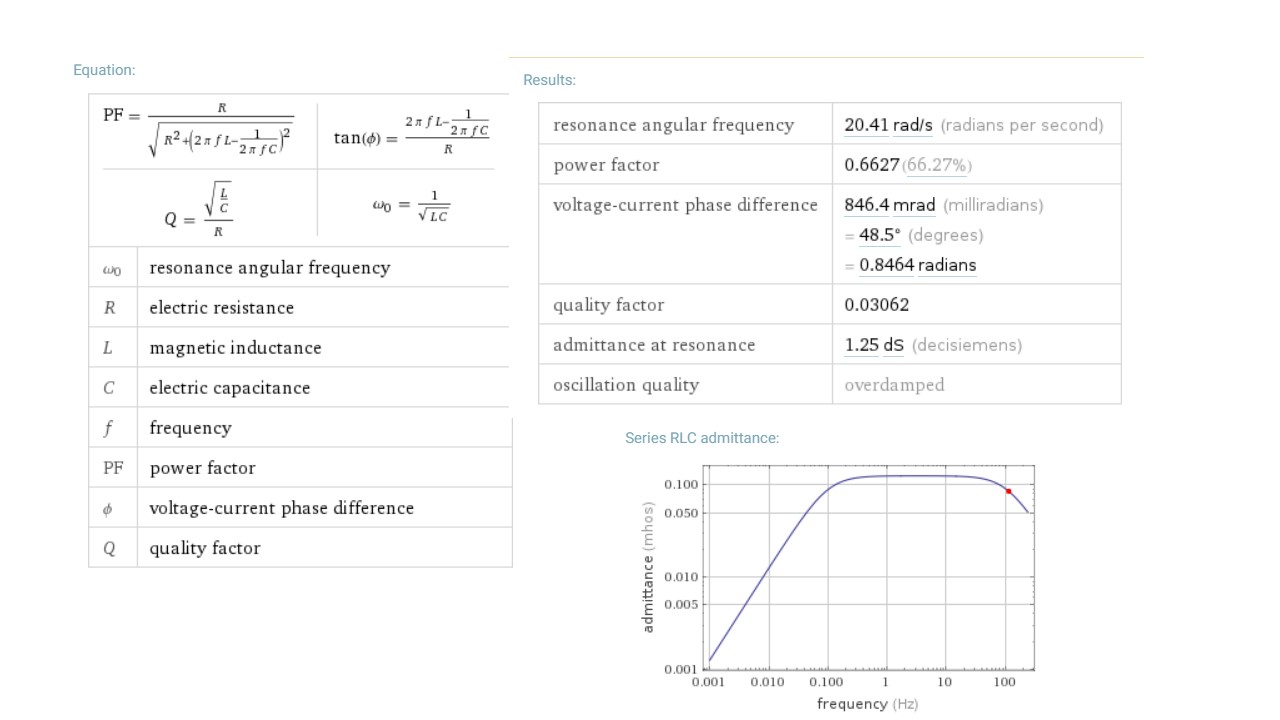Select the 'magnetic inductance' variable row
The height and width of the screenshot is (720, 1280).
pos(235,348)
